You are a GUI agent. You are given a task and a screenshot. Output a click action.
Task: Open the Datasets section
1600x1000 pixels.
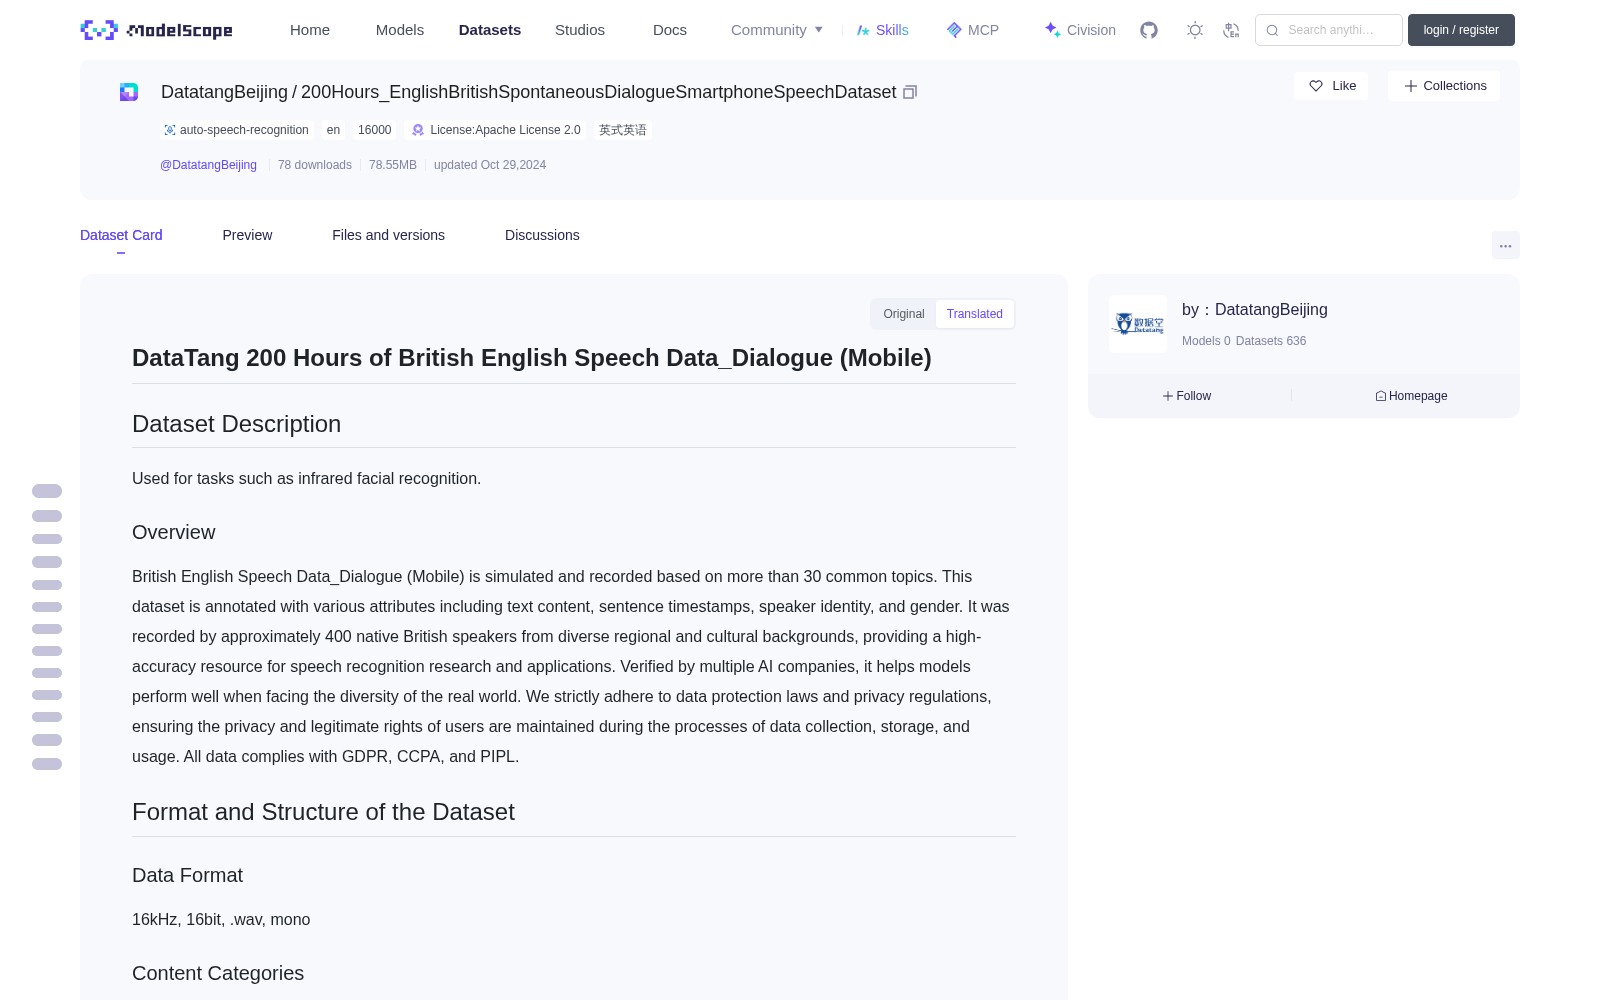pos(490,30)
